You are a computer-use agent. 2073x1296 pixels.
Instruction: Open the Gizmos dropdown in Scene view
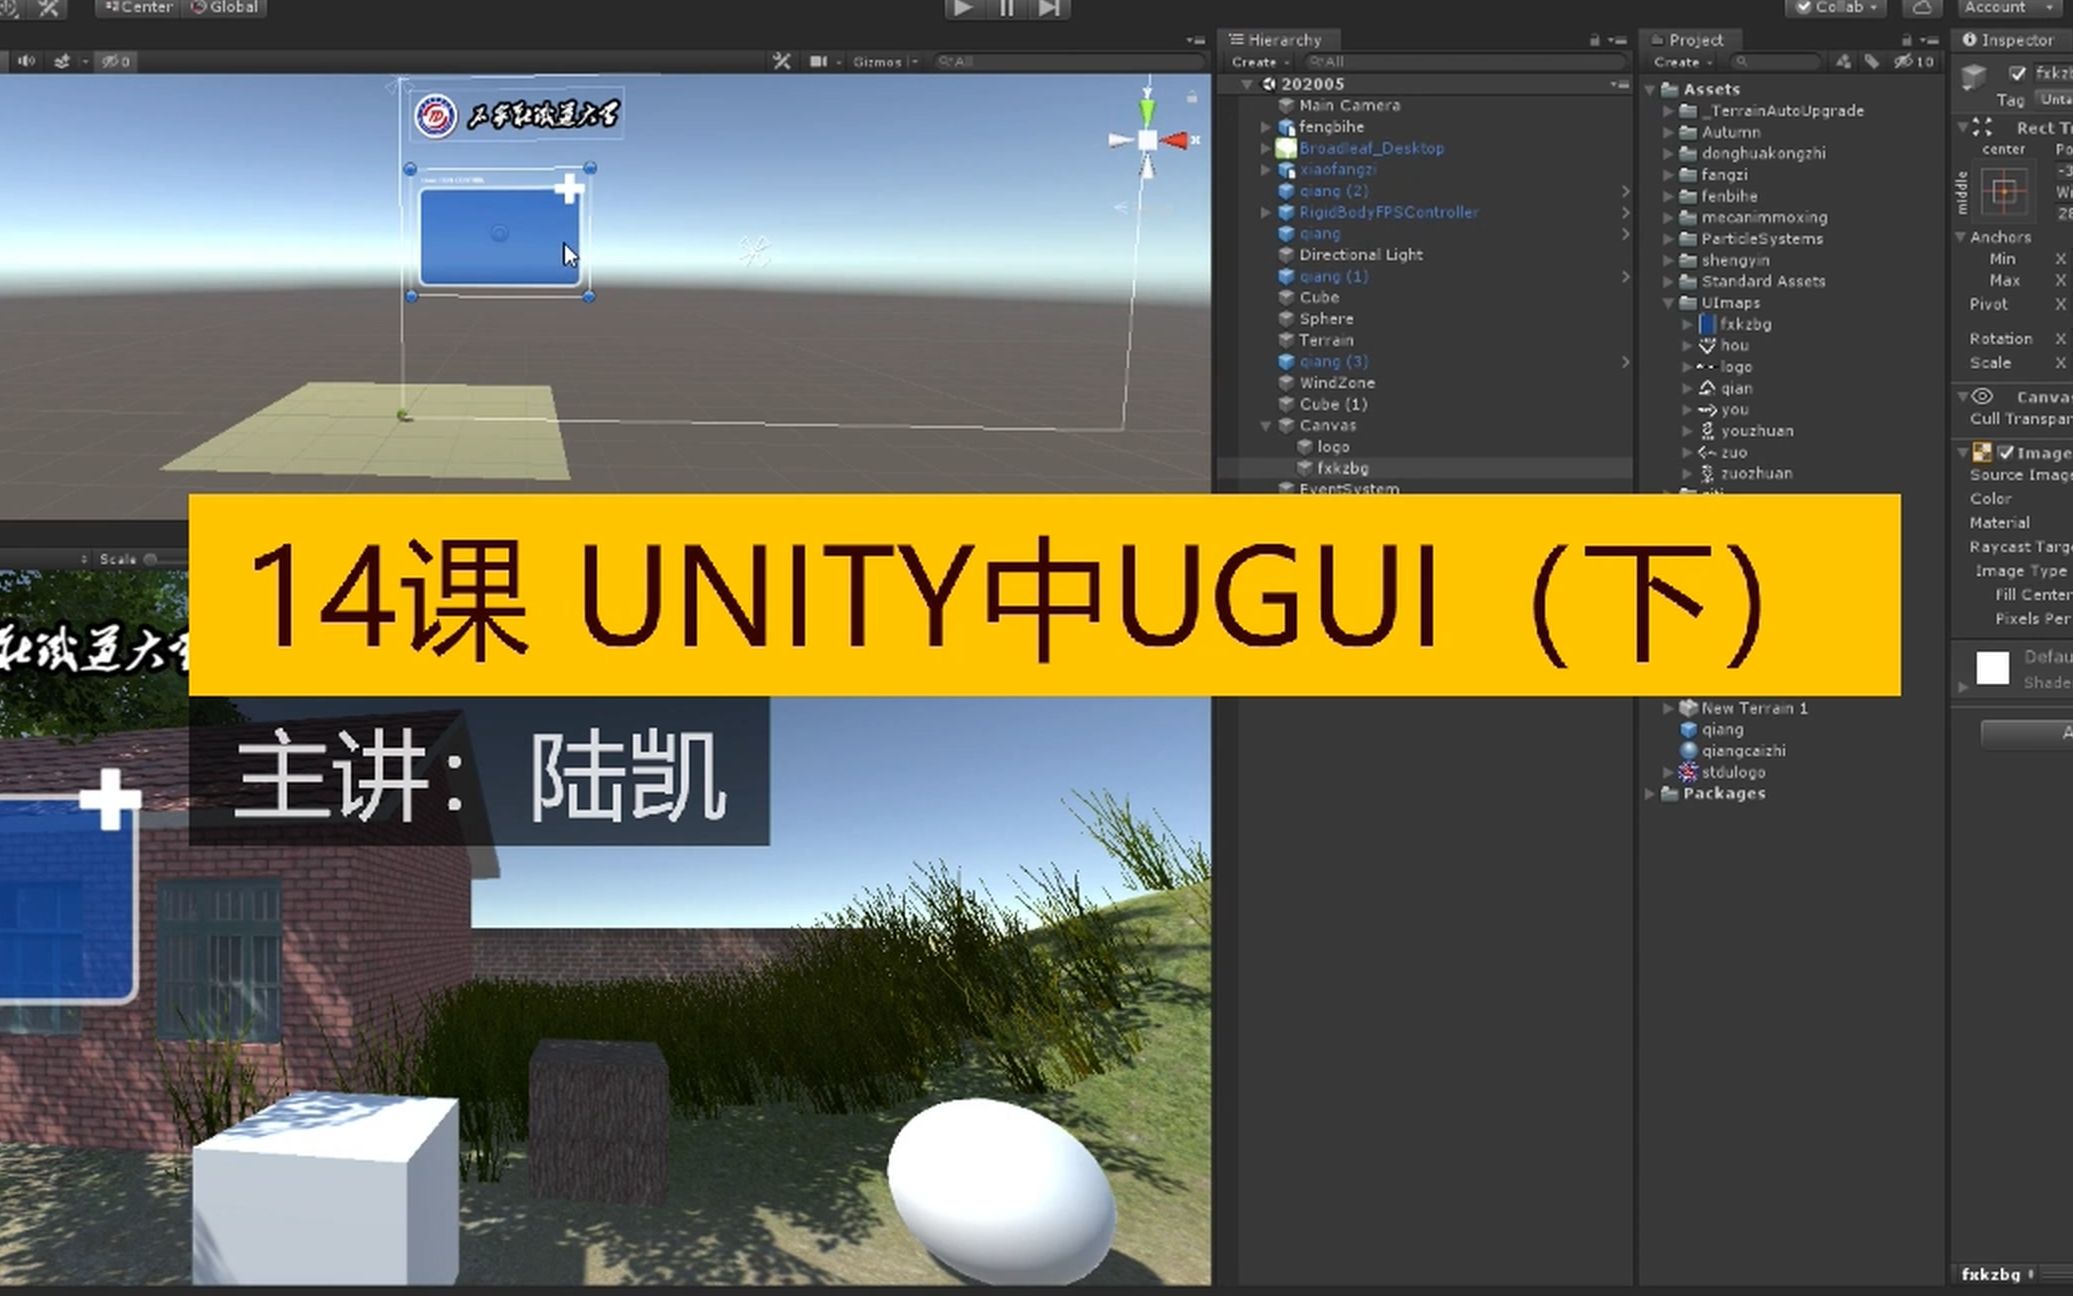tap(882, 61)
